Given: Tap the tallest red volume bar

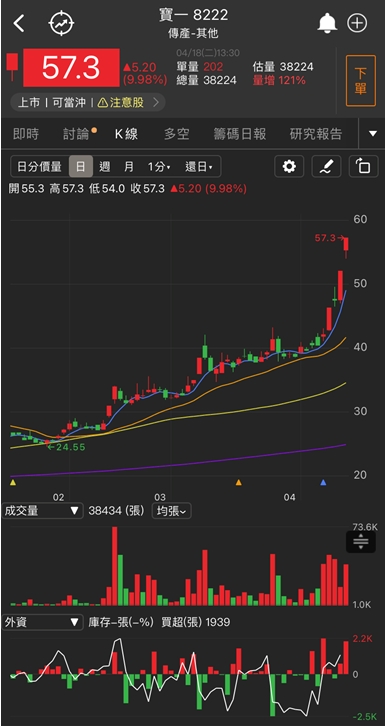Looking at the screenshot, I should click(115, 566).
